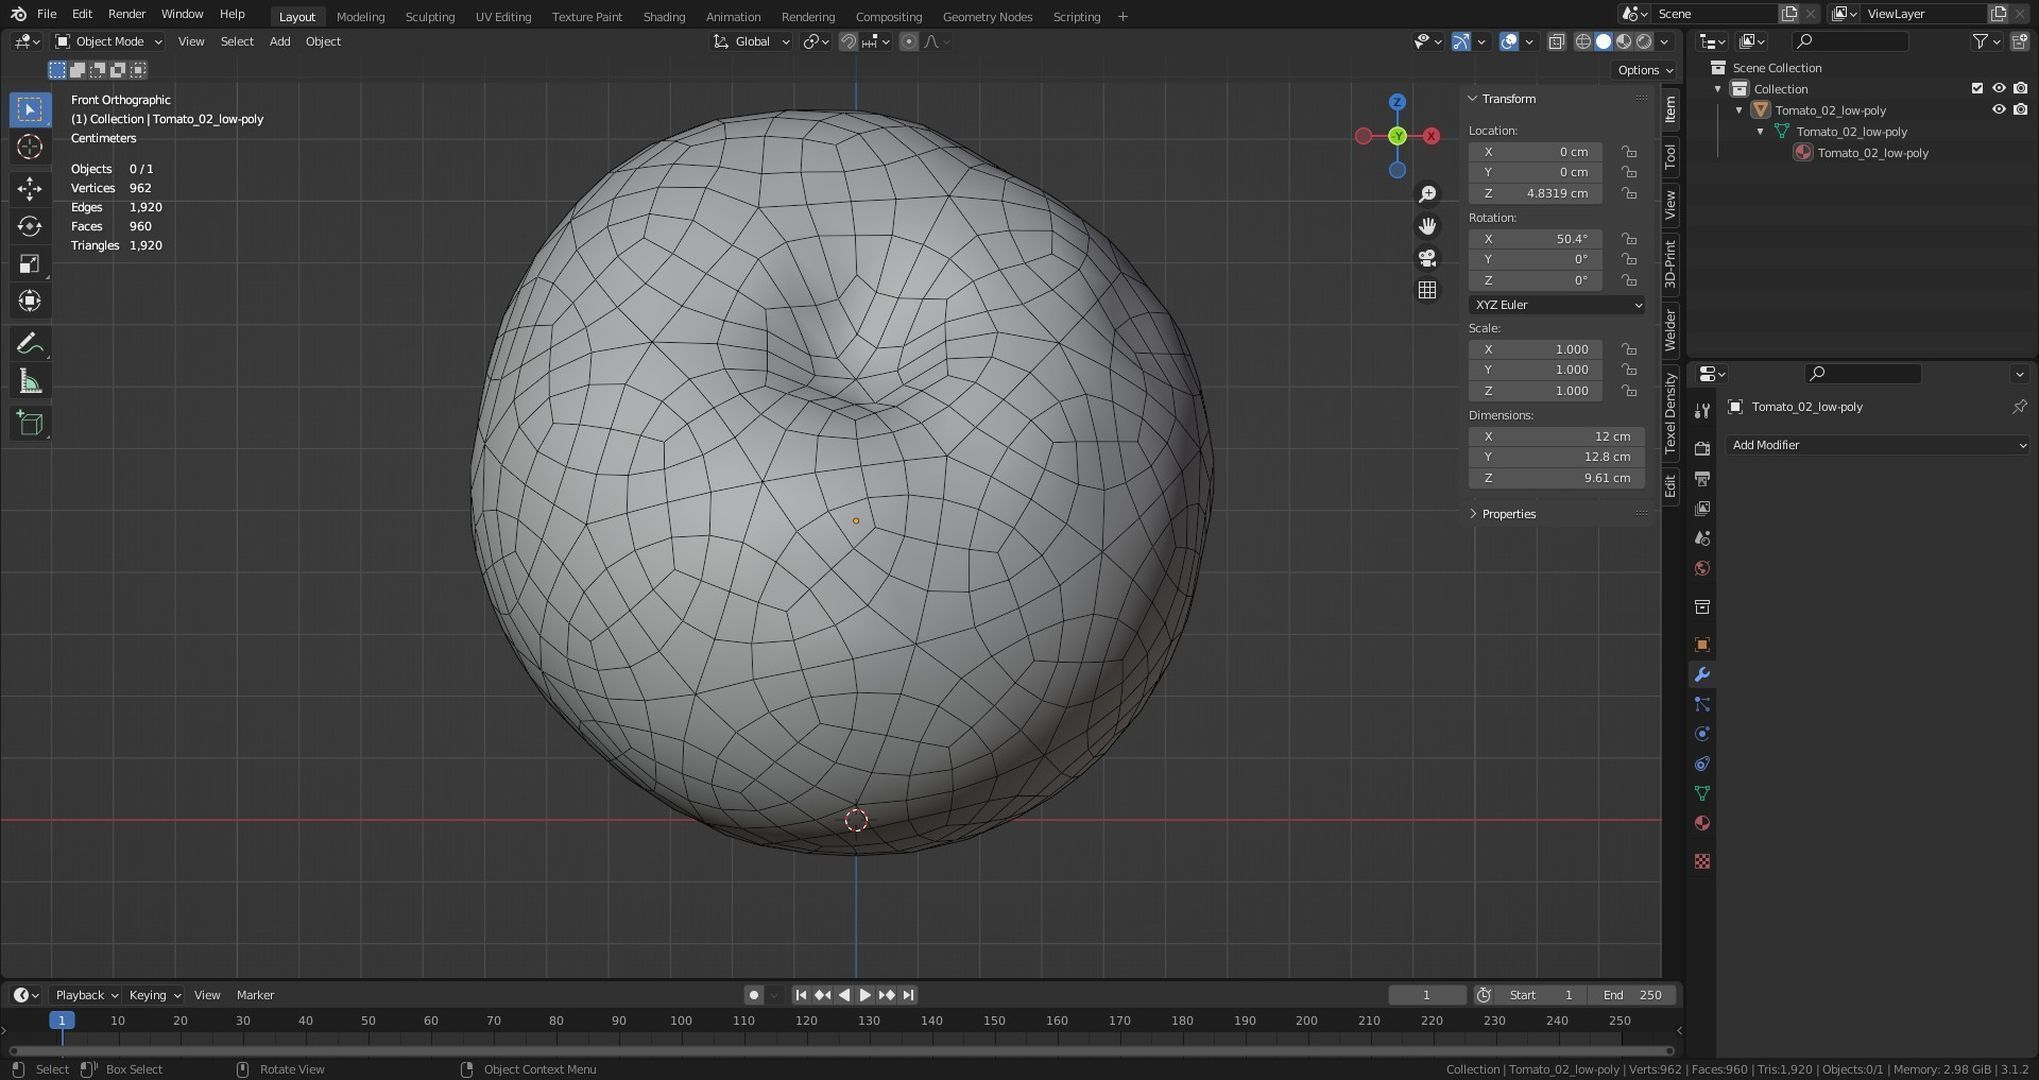Viewport: 2039px width, 1080px height.
Task: Play the animation forward
Action: point(865,995)
